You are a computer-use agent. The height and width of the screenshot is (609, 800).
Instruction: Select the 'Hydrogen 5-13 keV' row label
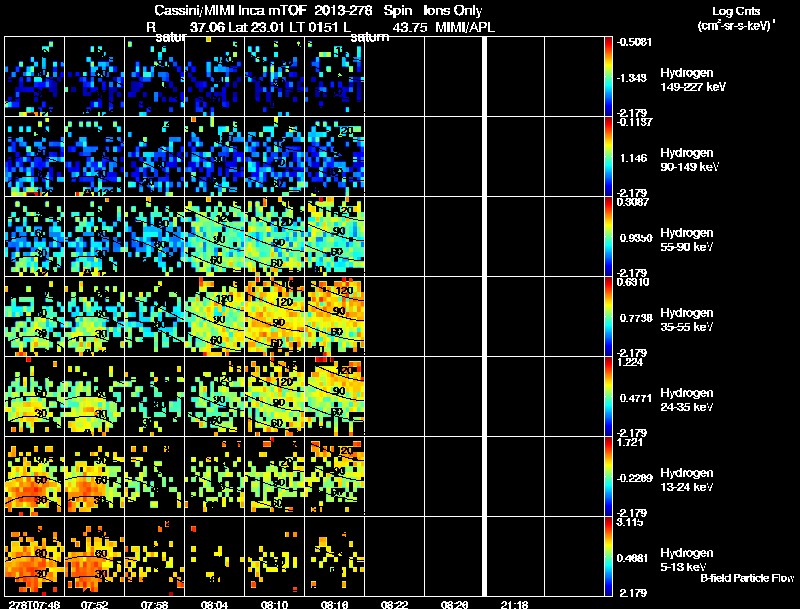(x=687, y=560)
